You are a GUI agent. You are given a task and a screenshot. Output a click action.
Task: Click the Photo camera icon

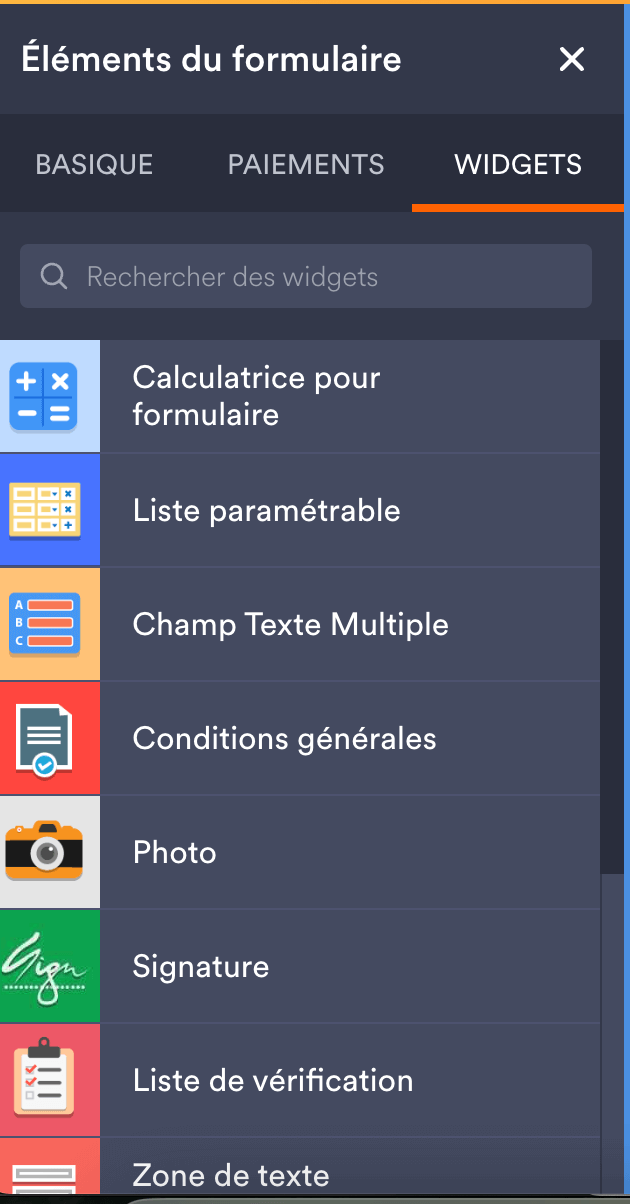tap(45, 852)
